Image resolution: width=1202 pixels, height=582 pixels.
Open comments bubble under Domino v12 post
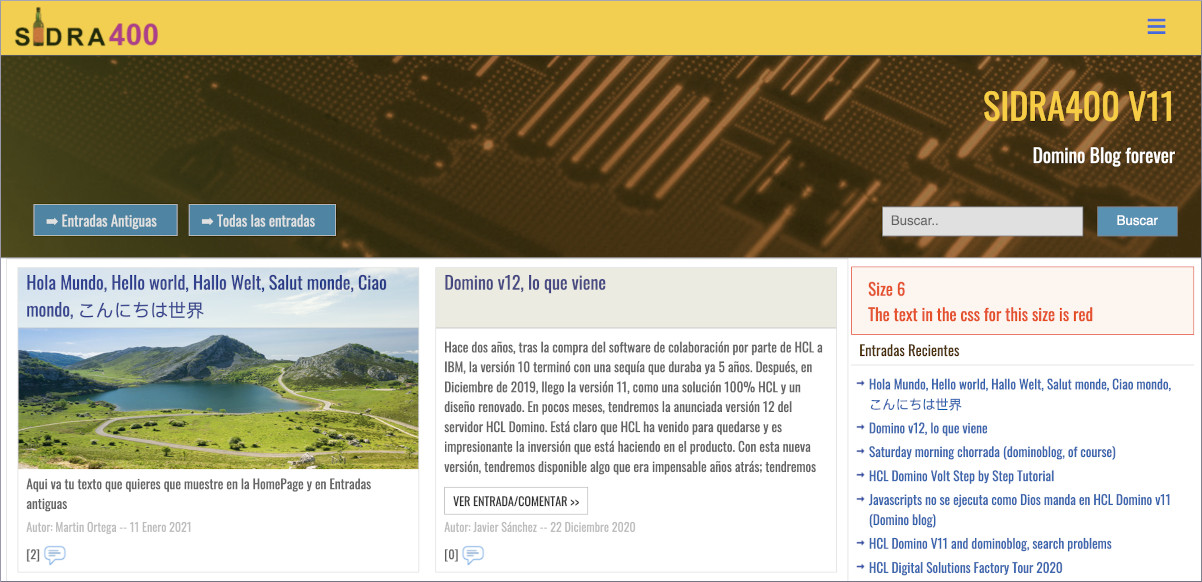pos(473,555)
